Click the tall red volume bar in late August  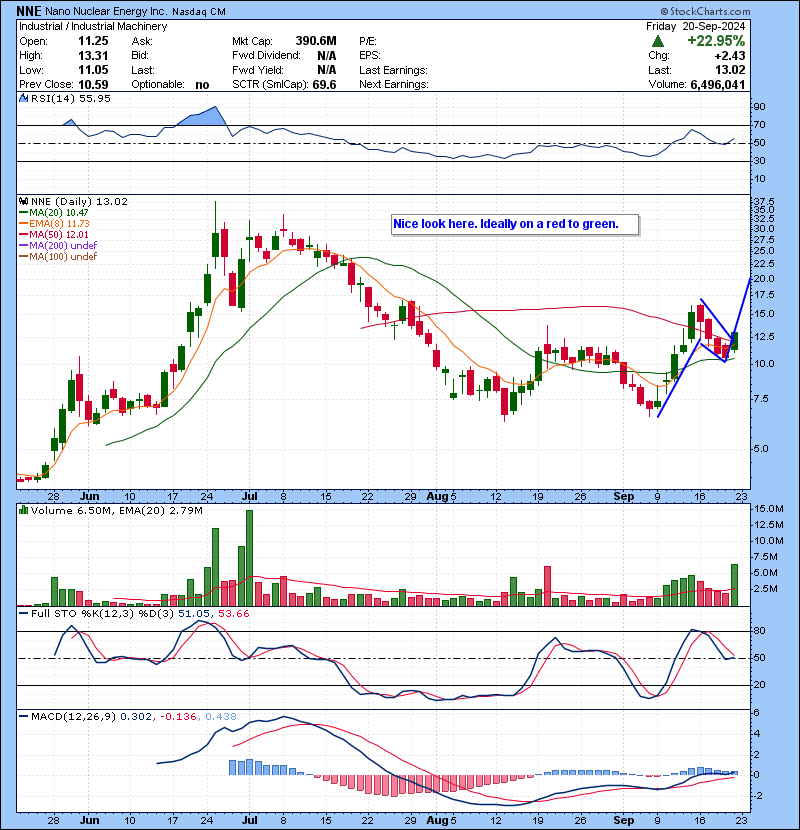click(547, 586)
